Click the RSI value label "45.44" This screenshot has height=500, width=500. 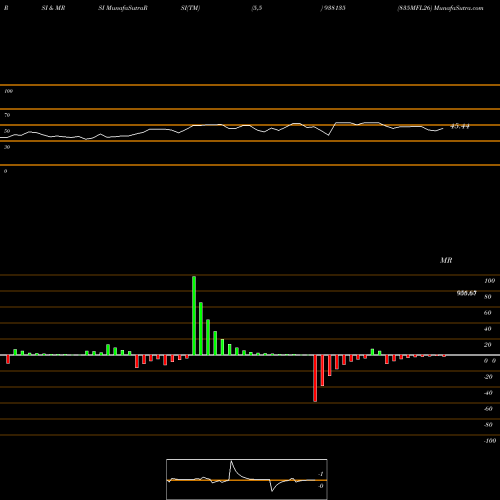(460, 126)
